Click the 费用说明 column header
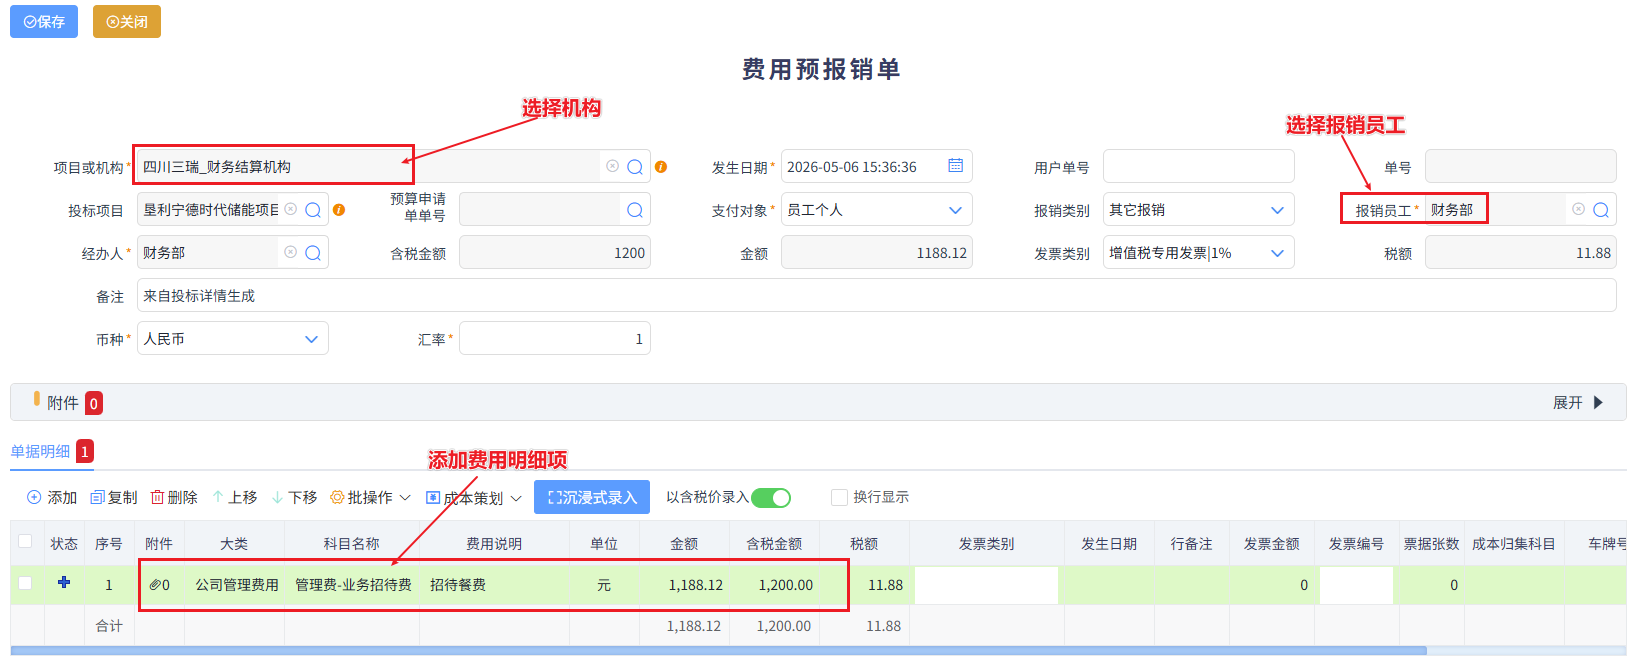Image resolution: width=1645 pixels, height=668 pixels. 494,543
